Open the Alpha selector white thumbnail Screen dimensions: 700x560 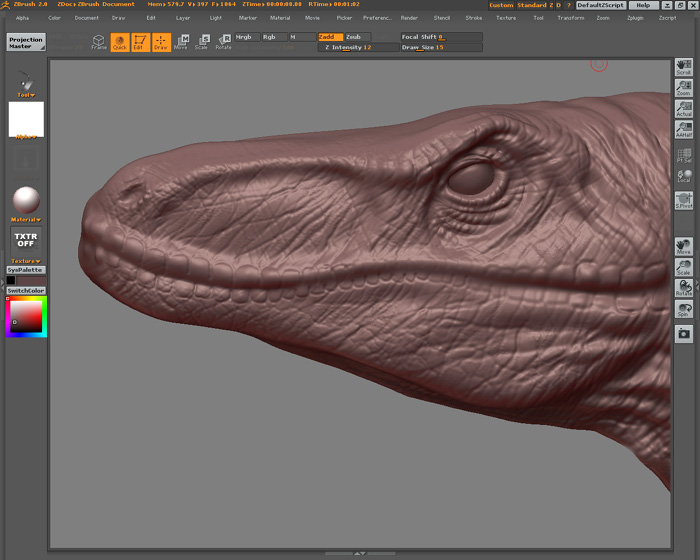pos(26,119)
